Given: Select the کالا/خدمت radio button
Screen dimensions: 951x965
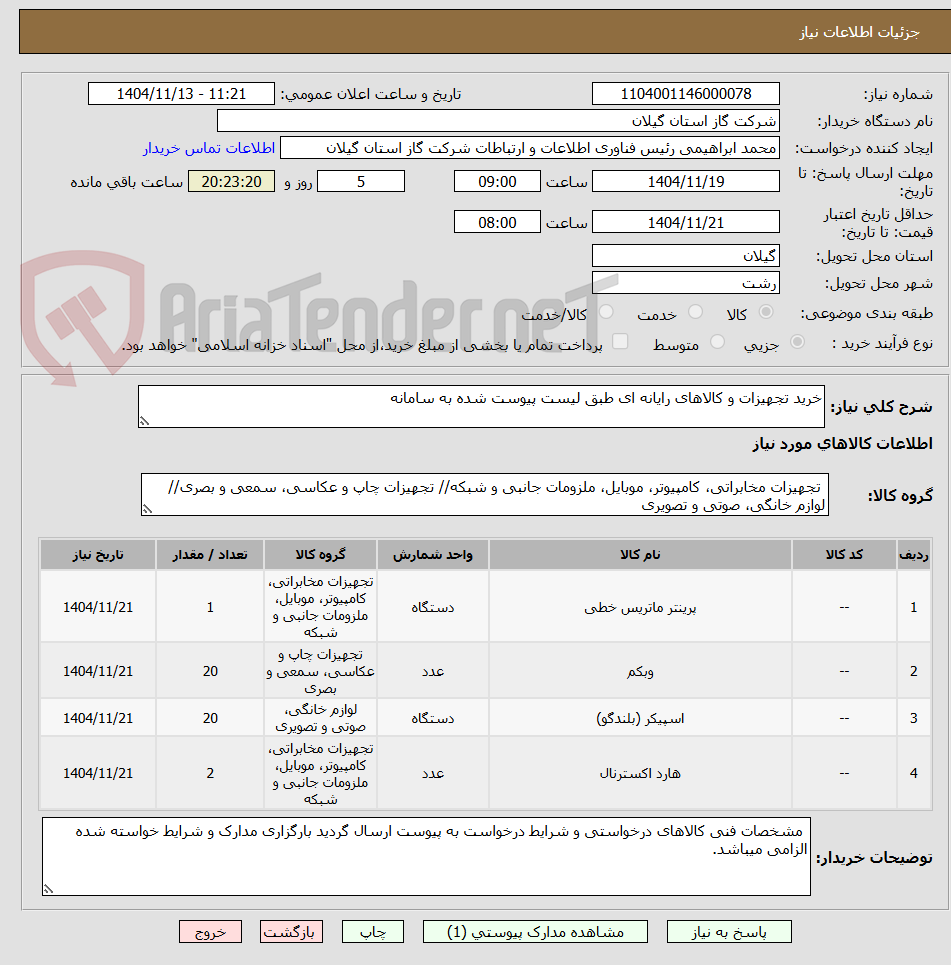Looking at the screenshot, I should (606, 312).
